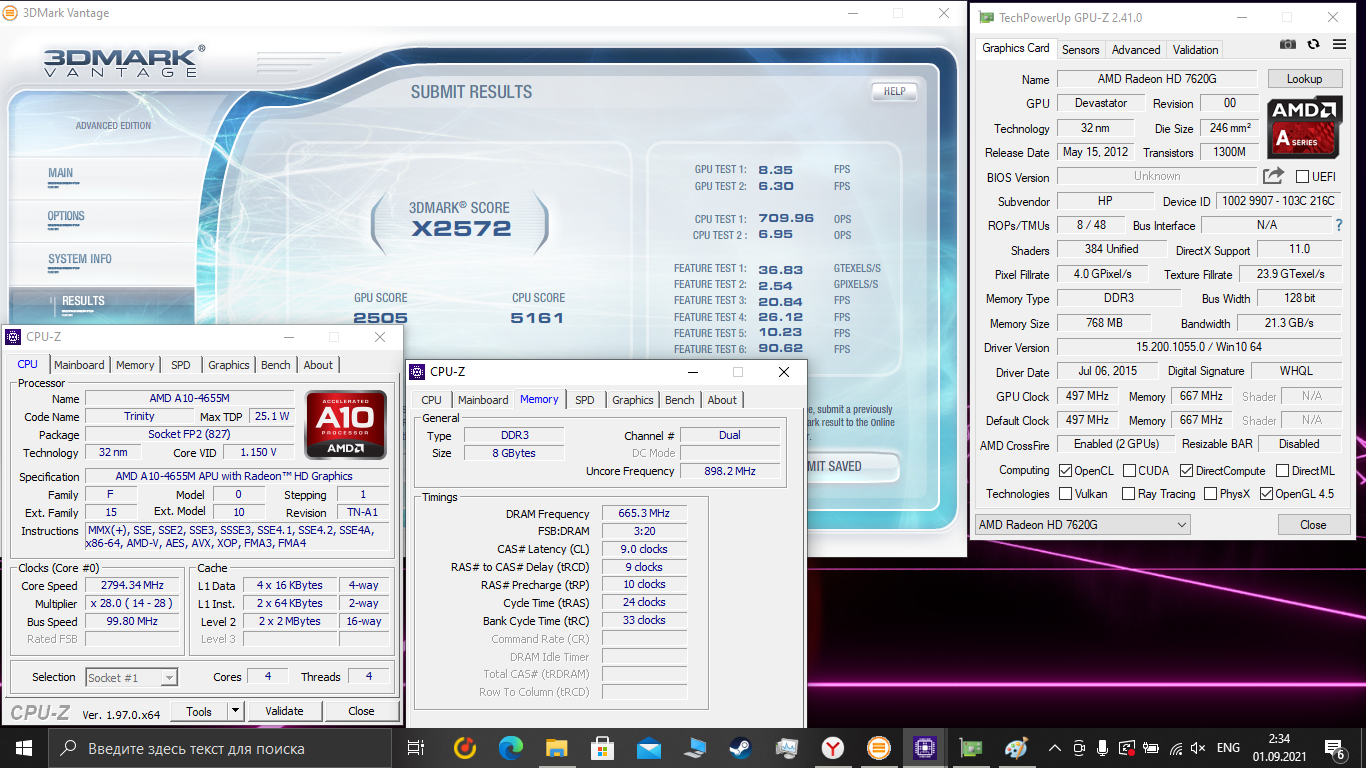The height and width of the screenshot is (768, 1366).
Task: Open the Validation tab in GPU-Z
Action: (1195, 49)
